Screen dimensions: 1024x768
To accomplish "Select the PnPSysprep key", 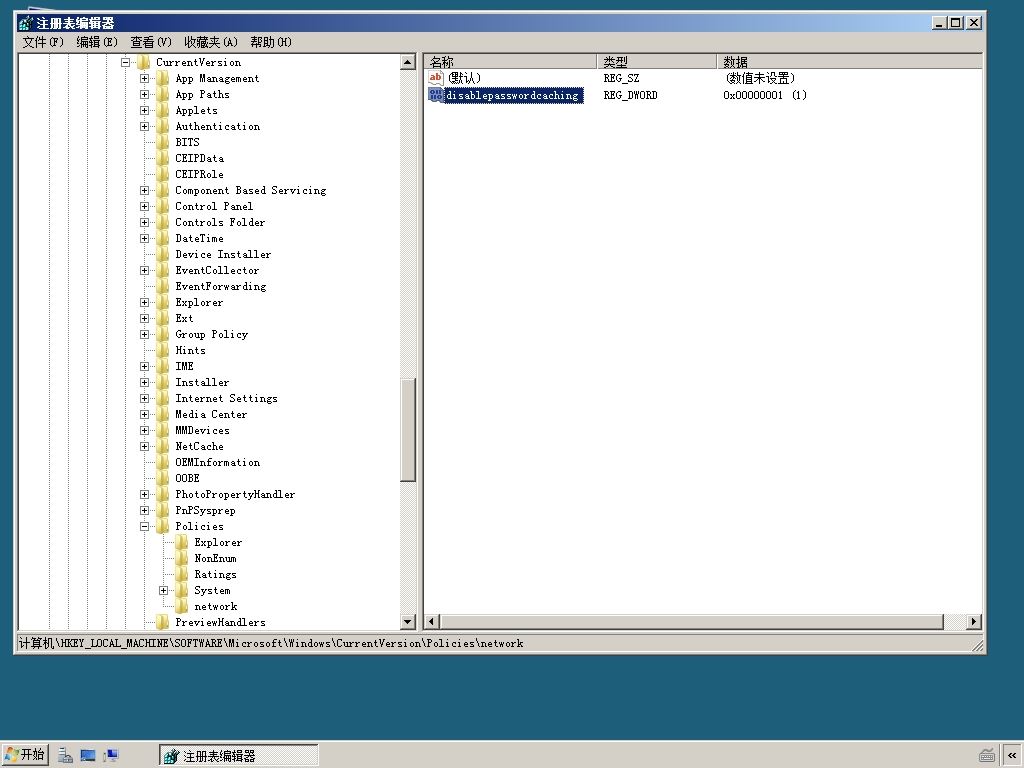I will point(205,511).
